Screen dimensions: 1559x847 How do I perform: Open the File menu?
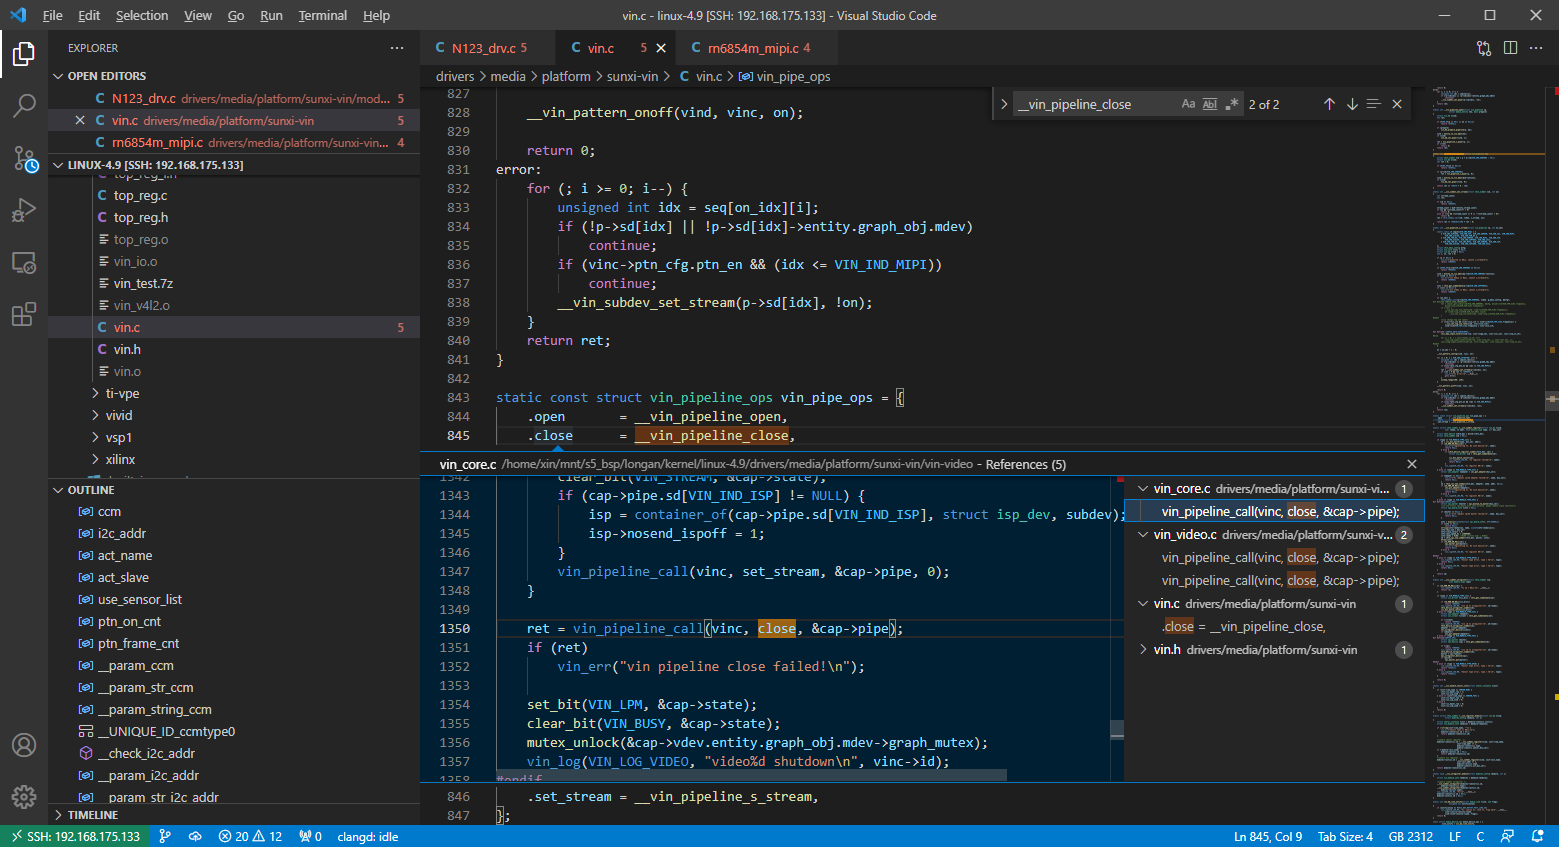pyautogui.click(x=53, y=15)
